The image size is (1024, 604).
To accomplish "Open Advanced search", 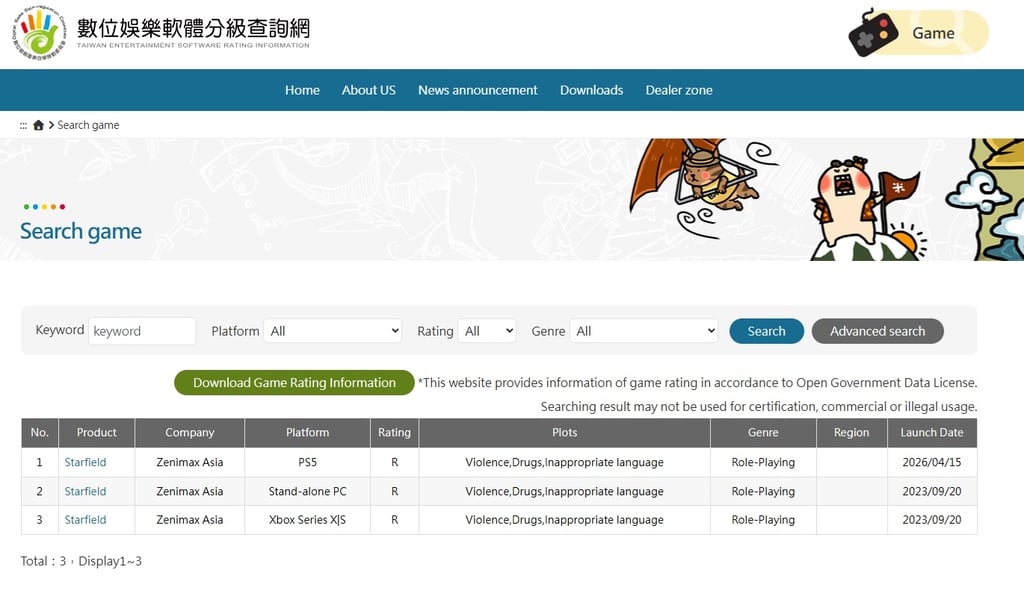I will pos(878,331).
